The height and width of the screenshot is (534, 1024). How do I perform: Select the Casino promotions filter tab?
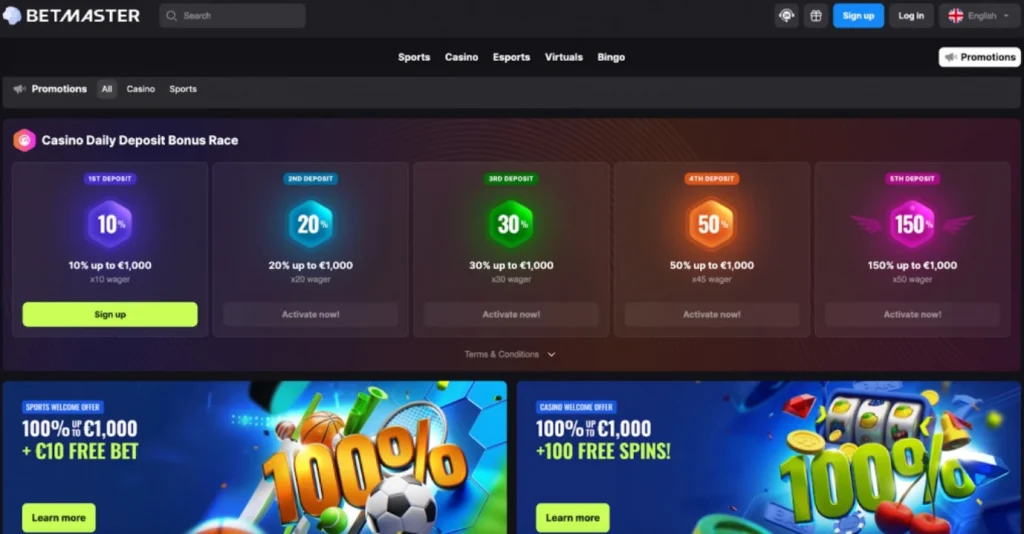(x=140, y=89)
